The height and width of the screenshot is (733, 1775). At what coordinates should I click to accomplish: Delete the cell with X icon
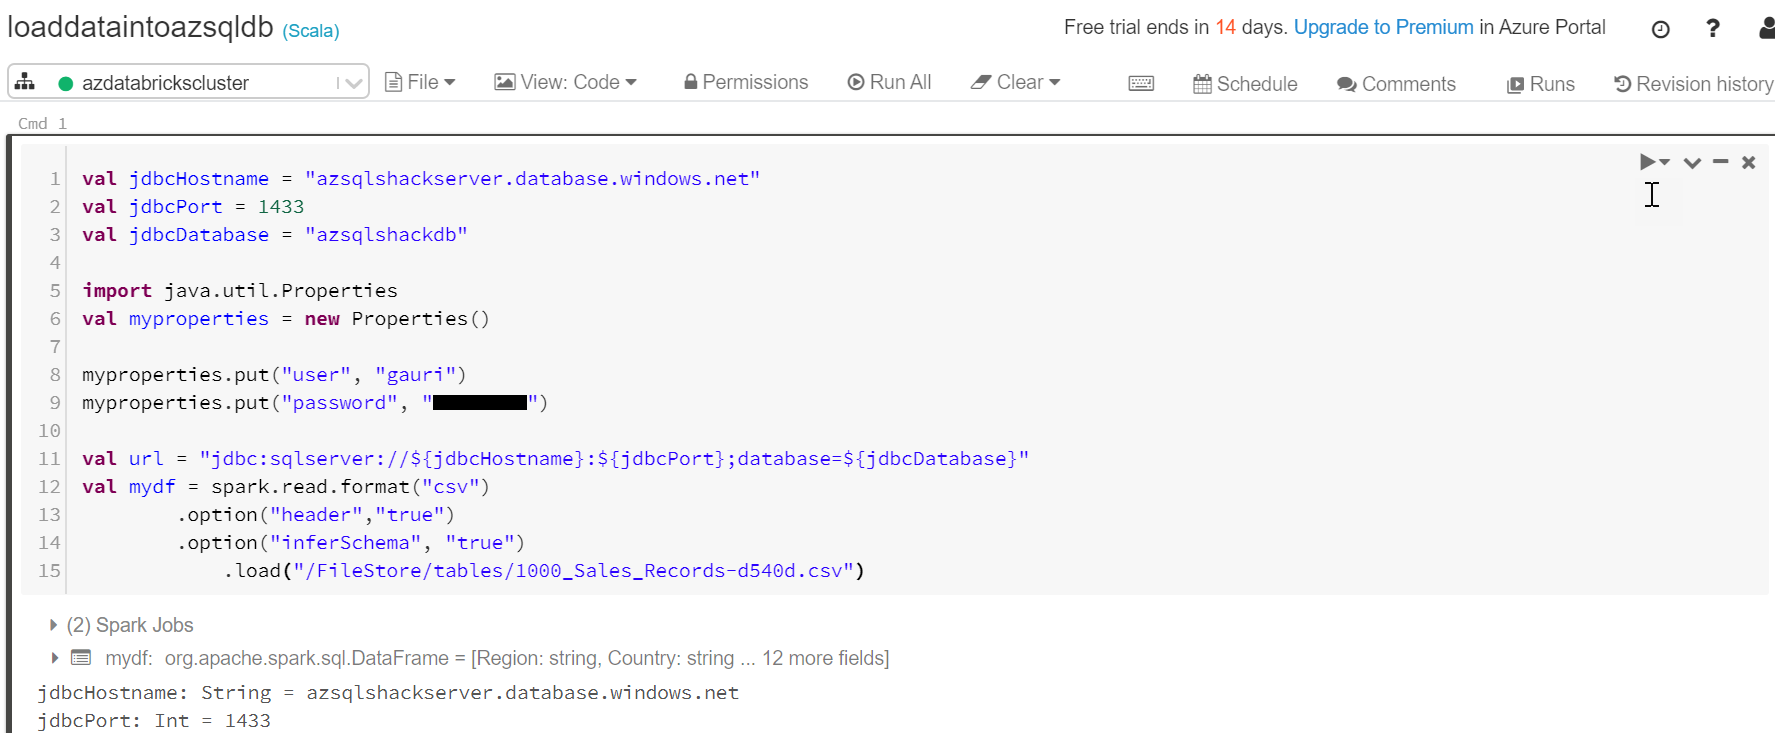coord(1748,162)
